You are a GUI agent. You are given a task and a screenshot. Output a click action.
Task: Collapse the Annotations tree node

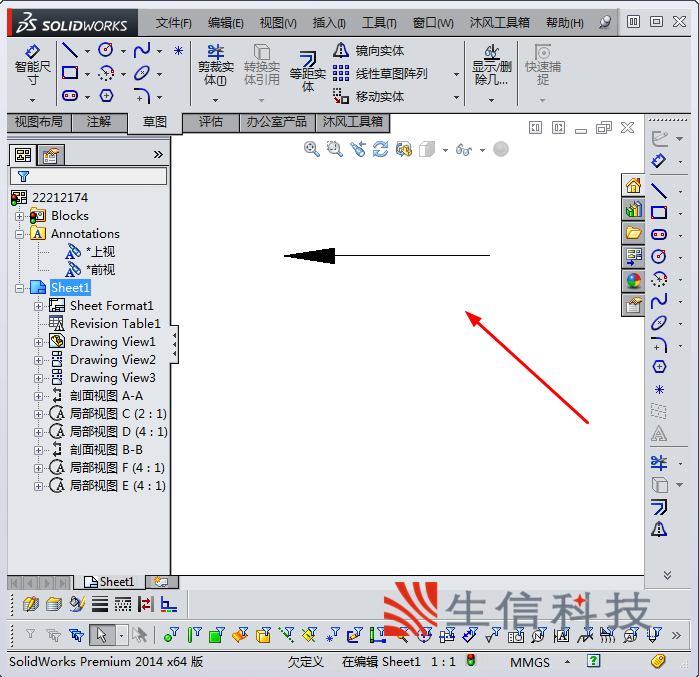(x=19, y=234)
